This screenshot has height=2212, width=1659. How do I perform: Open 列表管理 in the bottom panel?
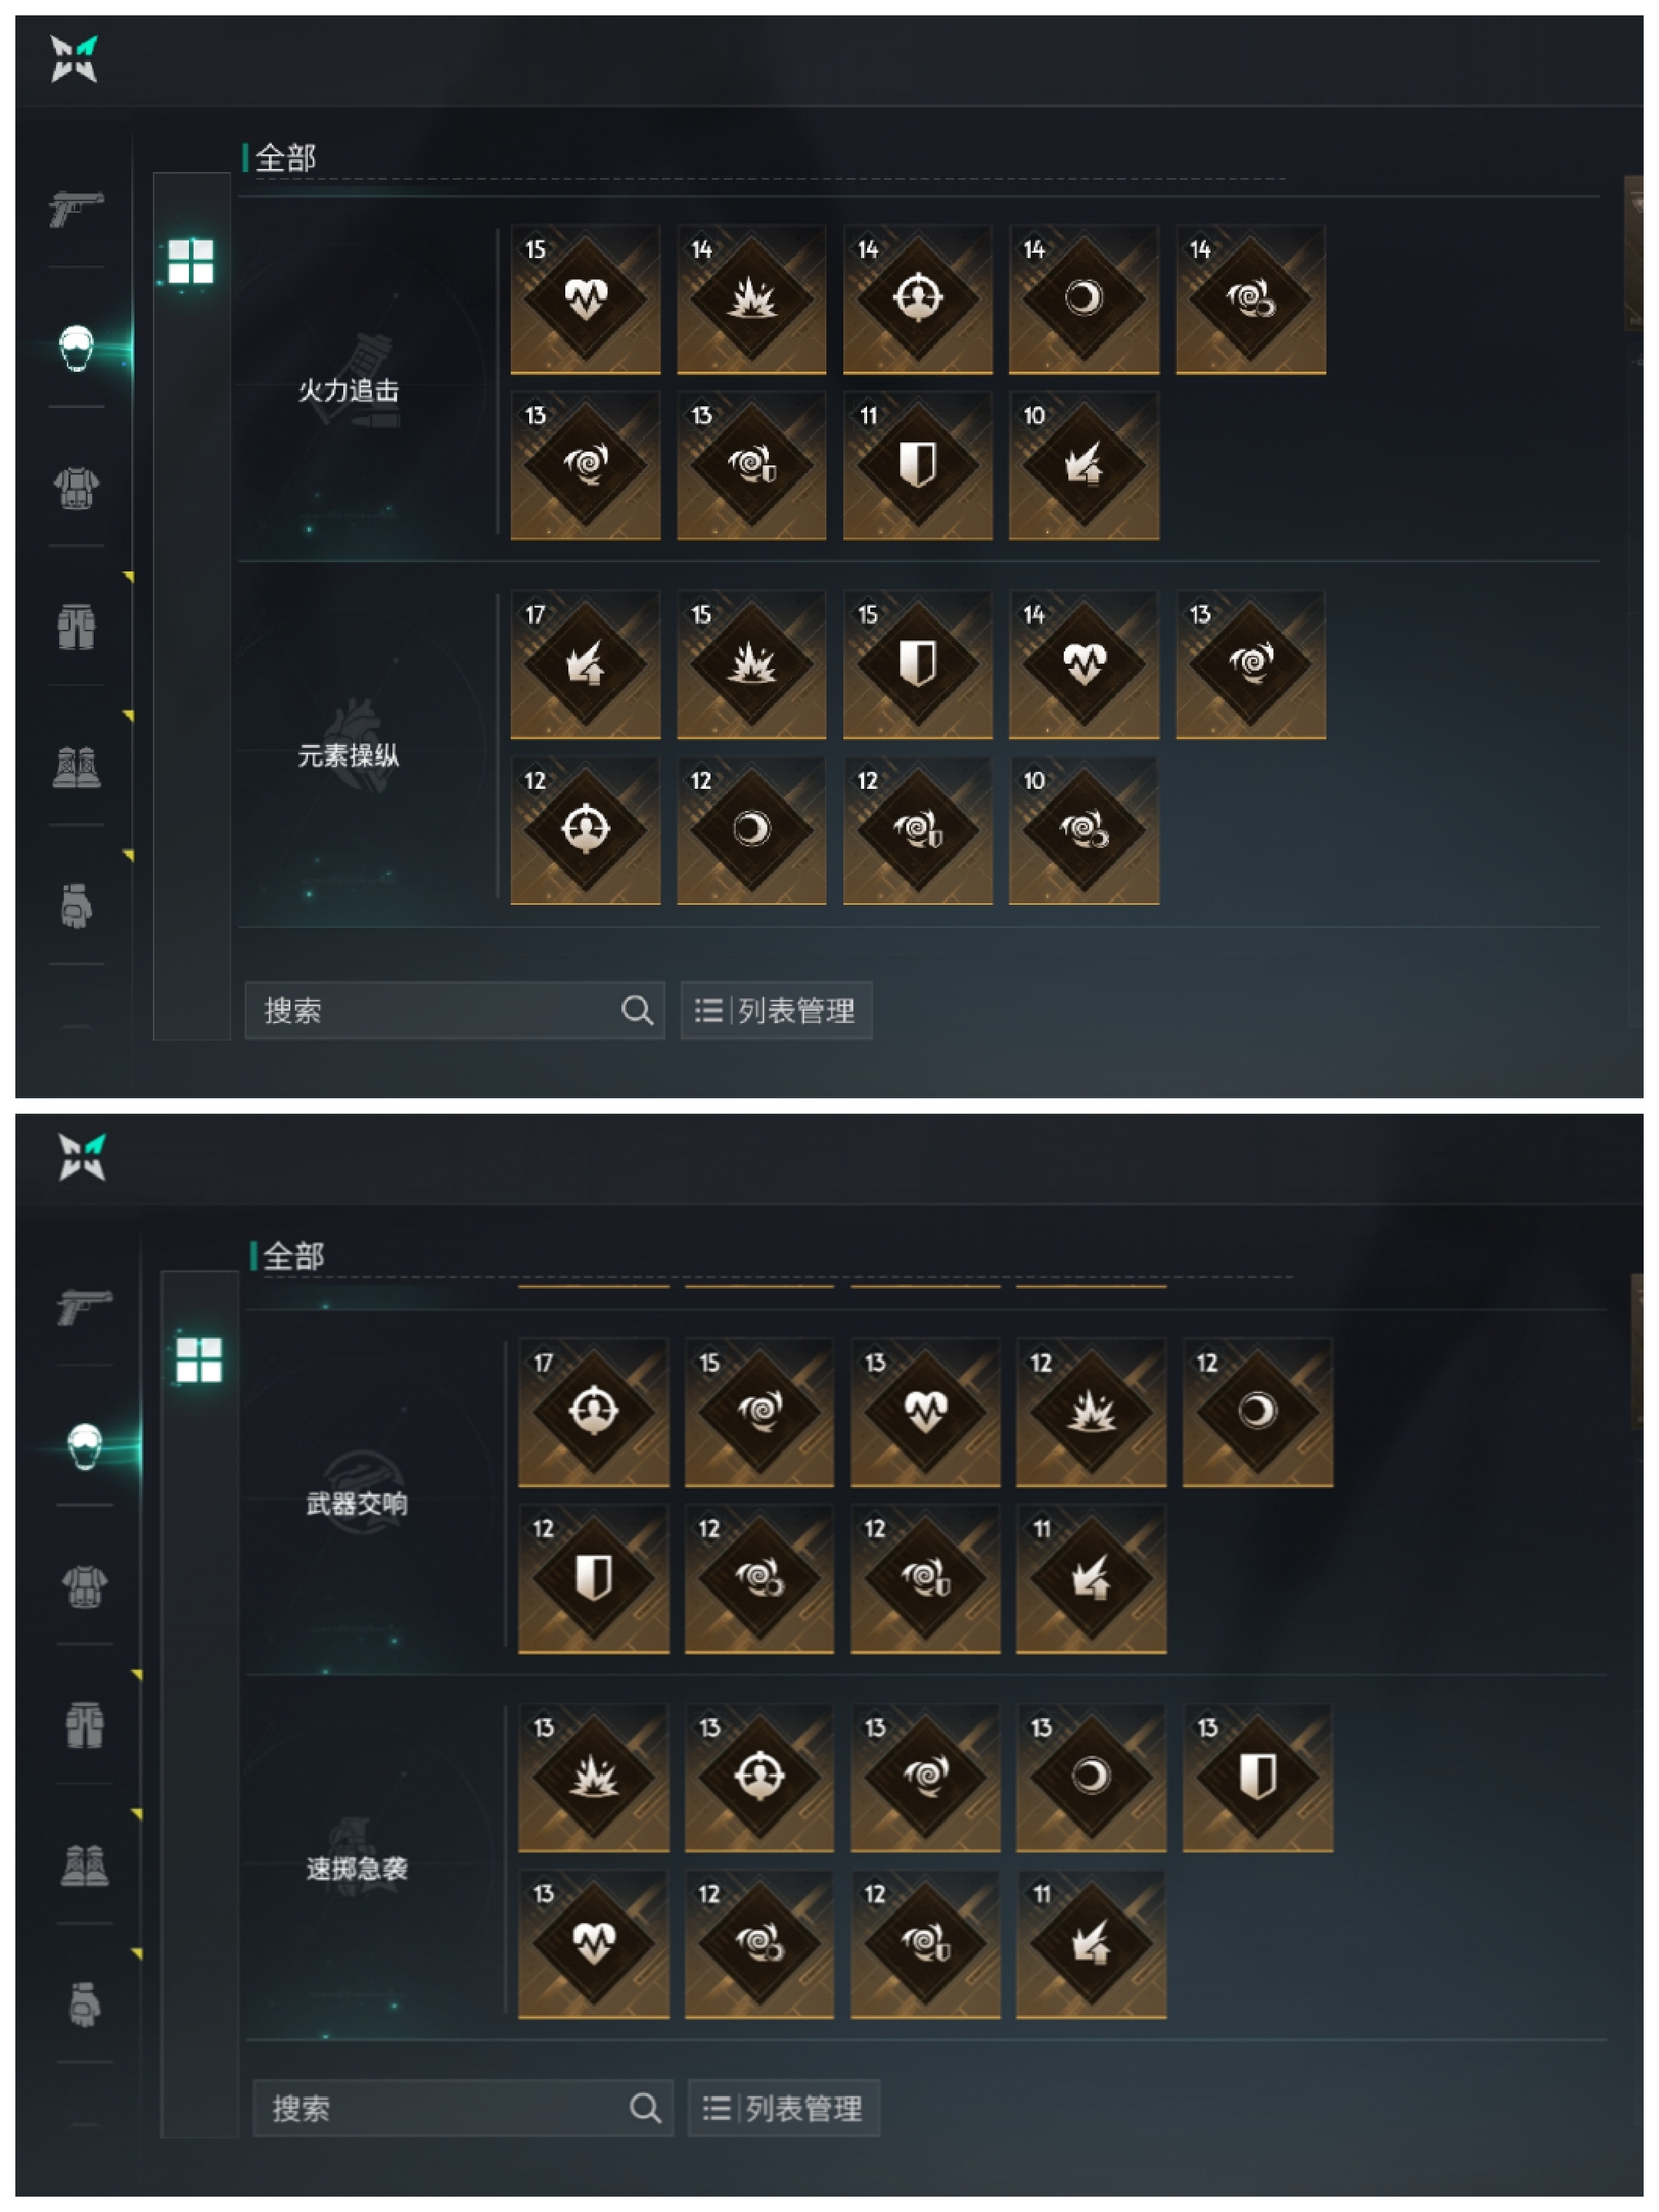point(784,2108)
